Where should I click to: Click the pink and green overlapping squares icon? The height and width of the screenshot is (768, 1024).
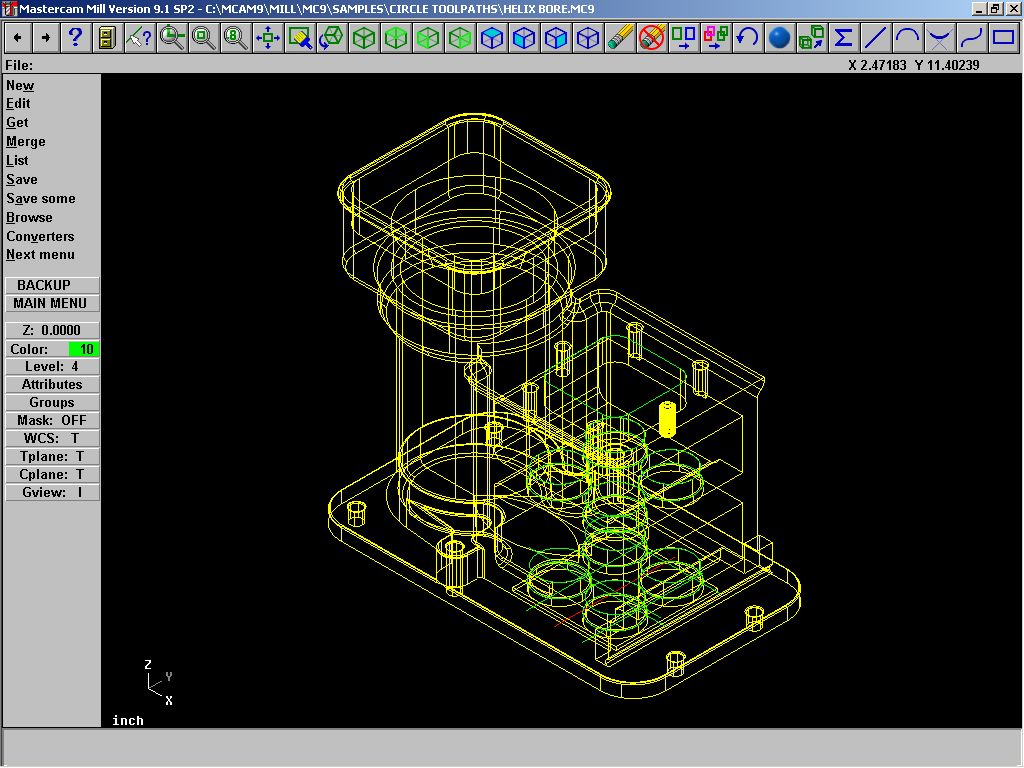(x=716, y=38)
